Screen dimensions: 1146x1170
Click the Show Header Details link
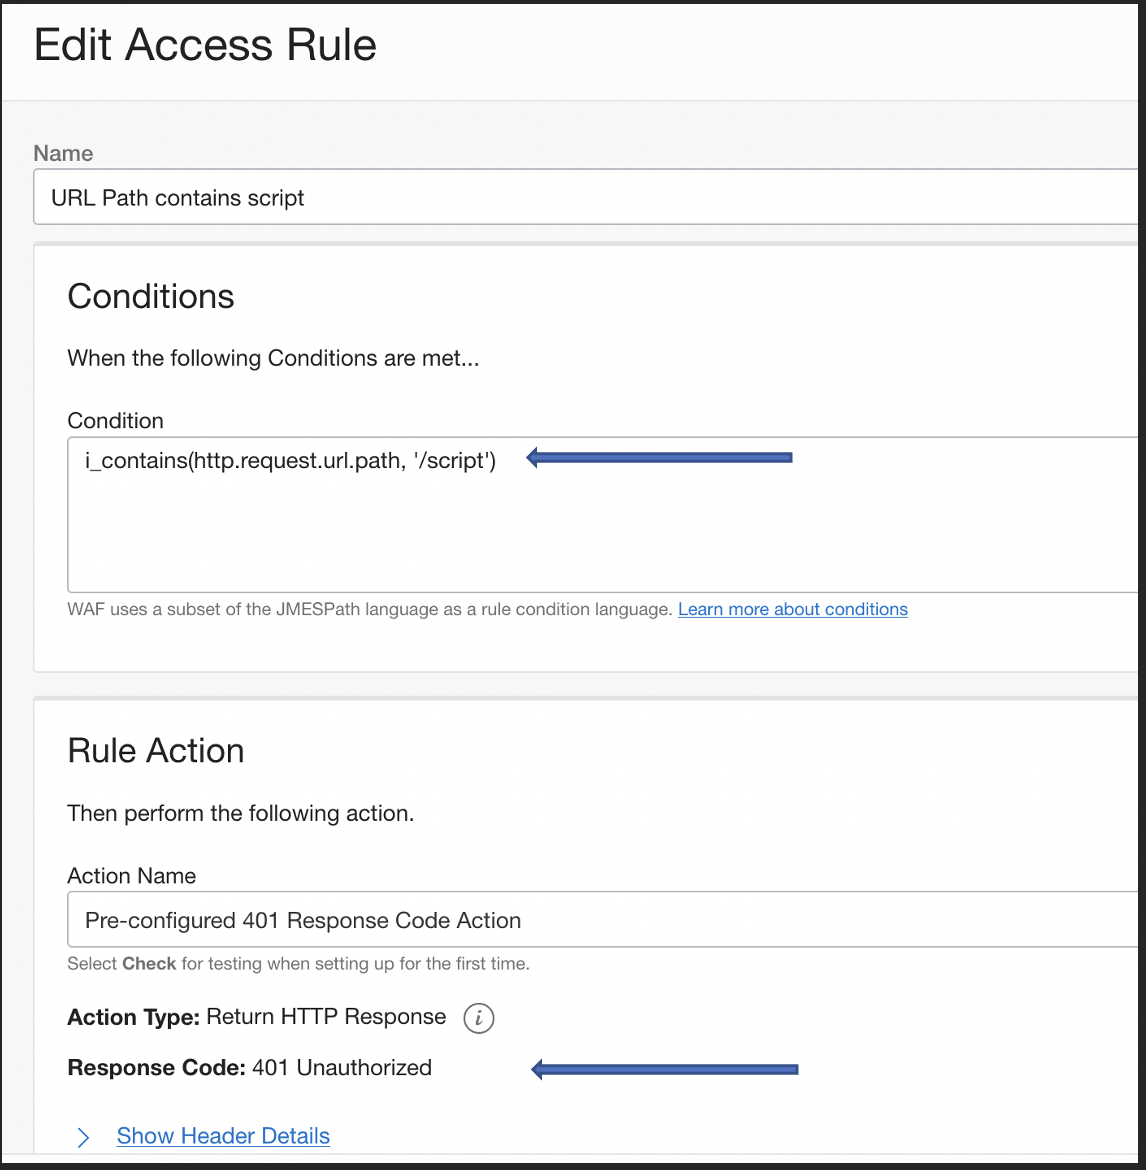pos(222,1136)
